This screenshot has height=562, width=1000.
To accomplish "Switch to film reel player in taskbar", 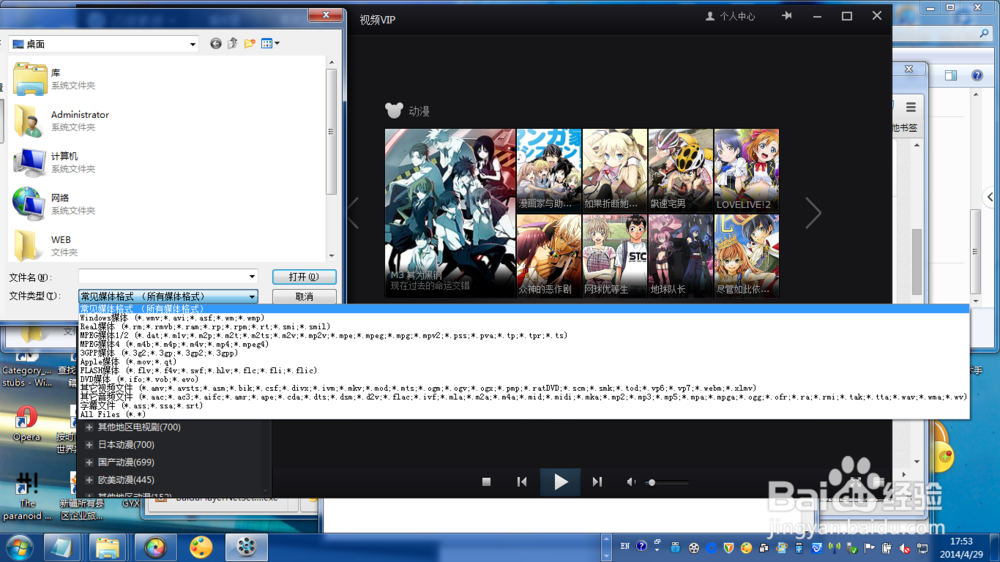I will point(246,547).
